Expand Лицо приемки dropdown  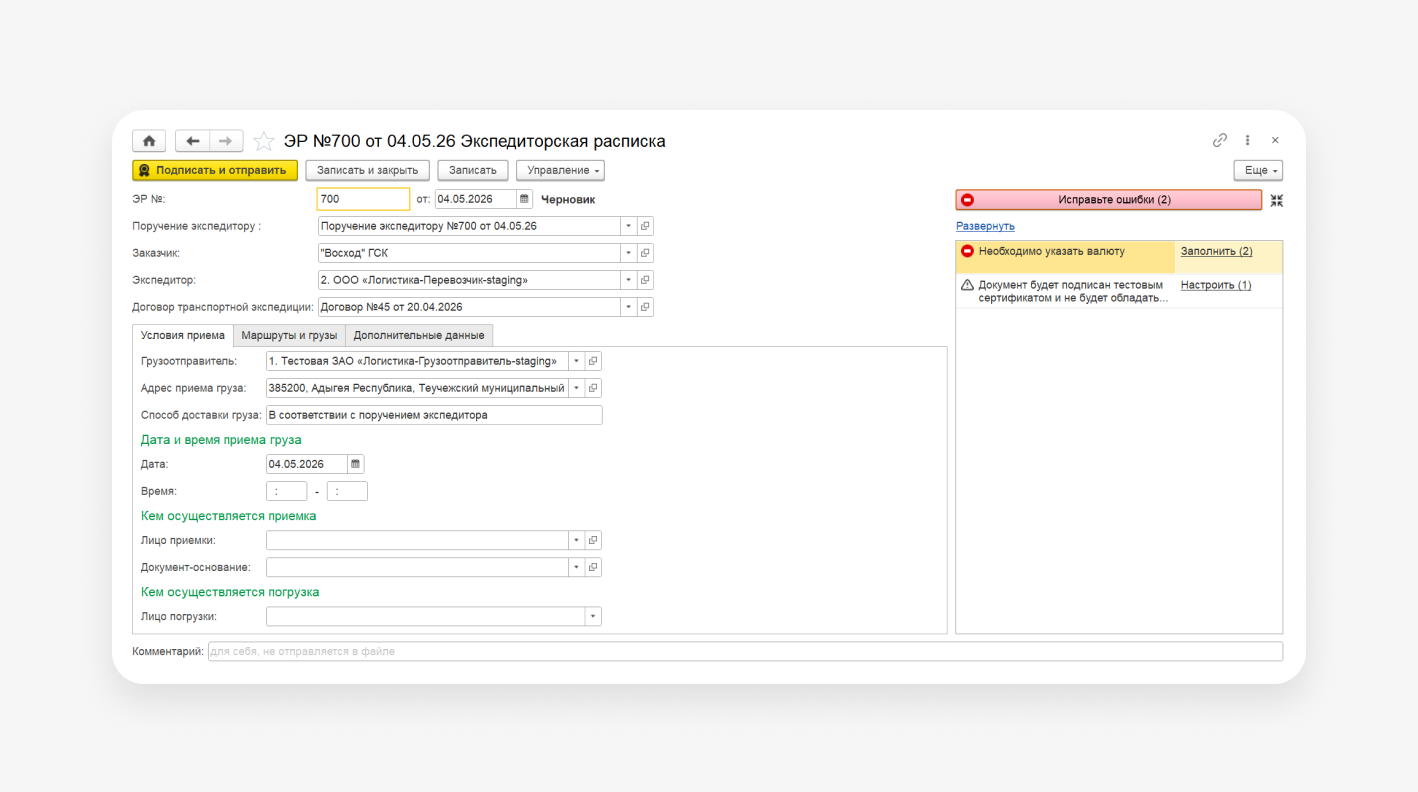coord(576,540)
